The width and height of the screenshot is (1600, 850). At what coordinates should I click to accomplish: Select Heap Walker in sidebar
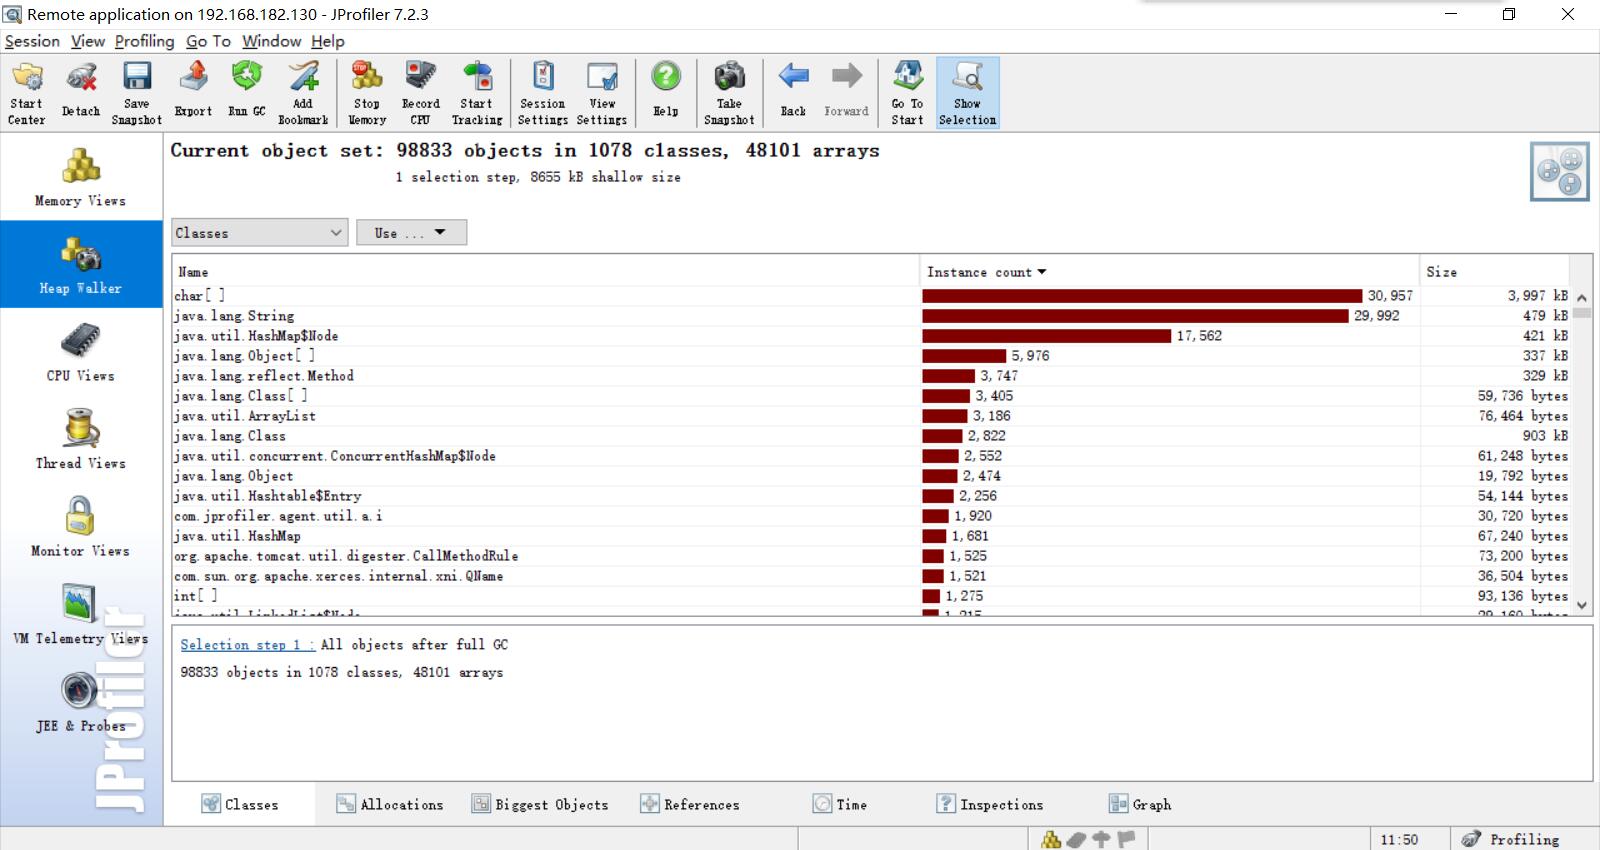tap(81, 264)
